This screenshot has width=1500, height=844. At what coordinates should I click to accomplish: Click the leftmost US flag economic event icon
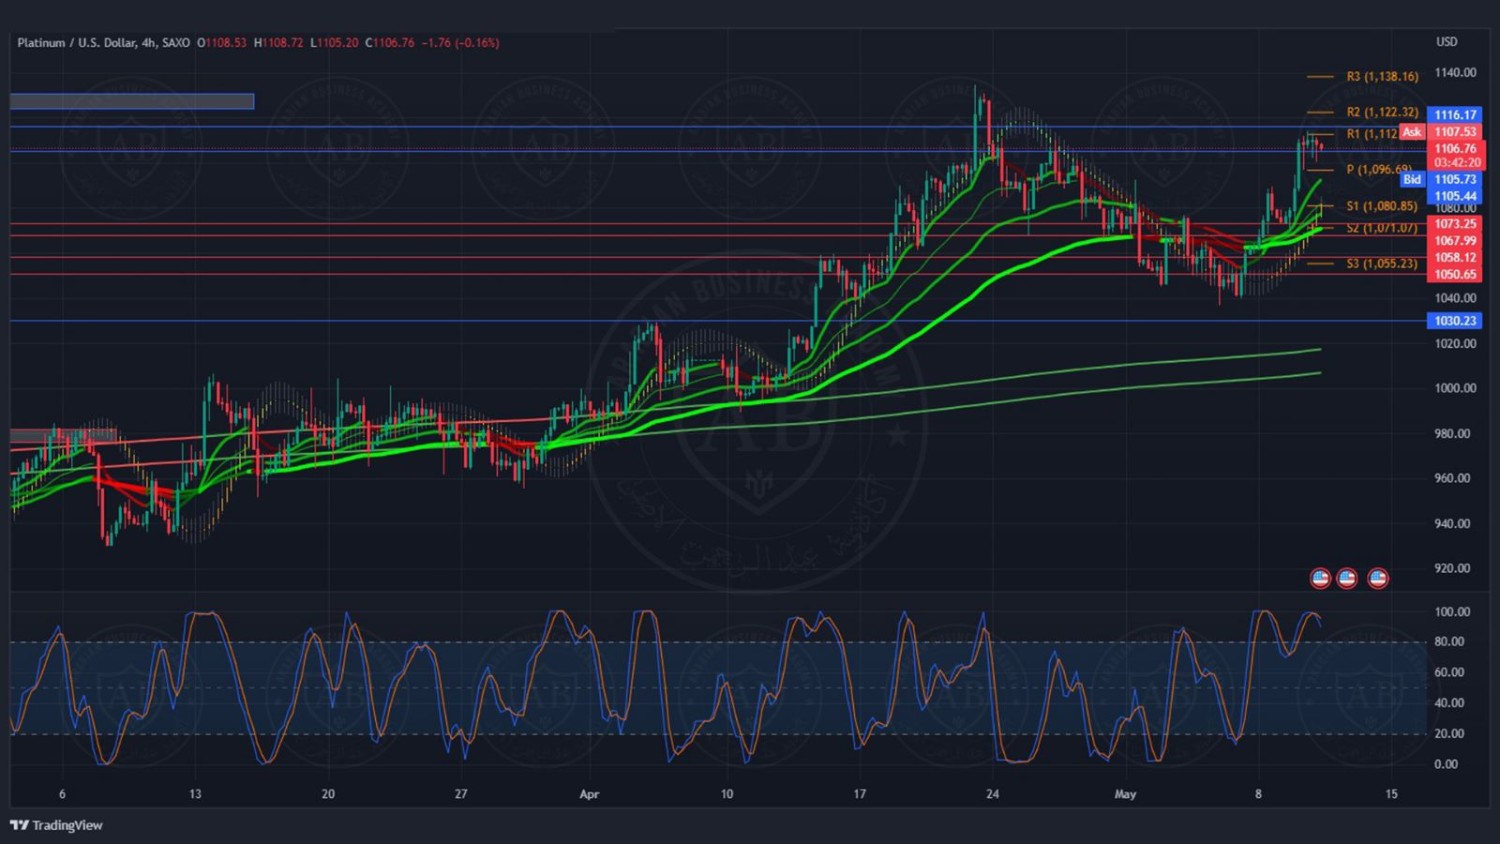[x=1320, y=578]
